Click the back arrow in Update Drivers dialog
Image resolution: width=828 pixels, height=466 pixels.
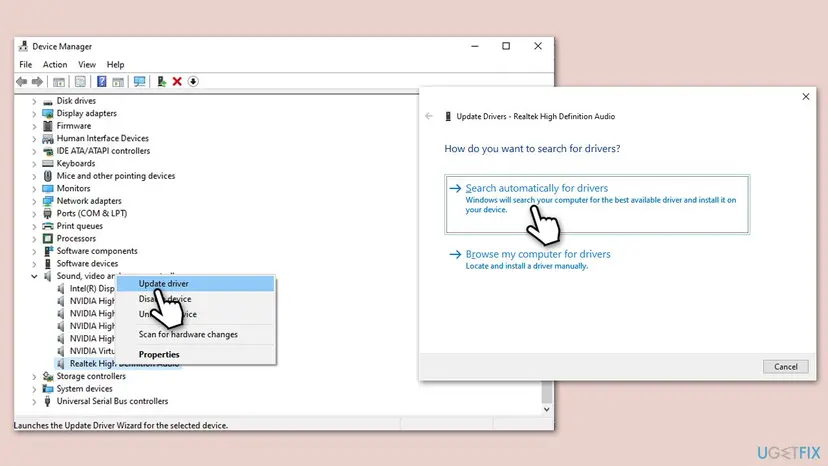pyautogui.click(x=429, y=116)
